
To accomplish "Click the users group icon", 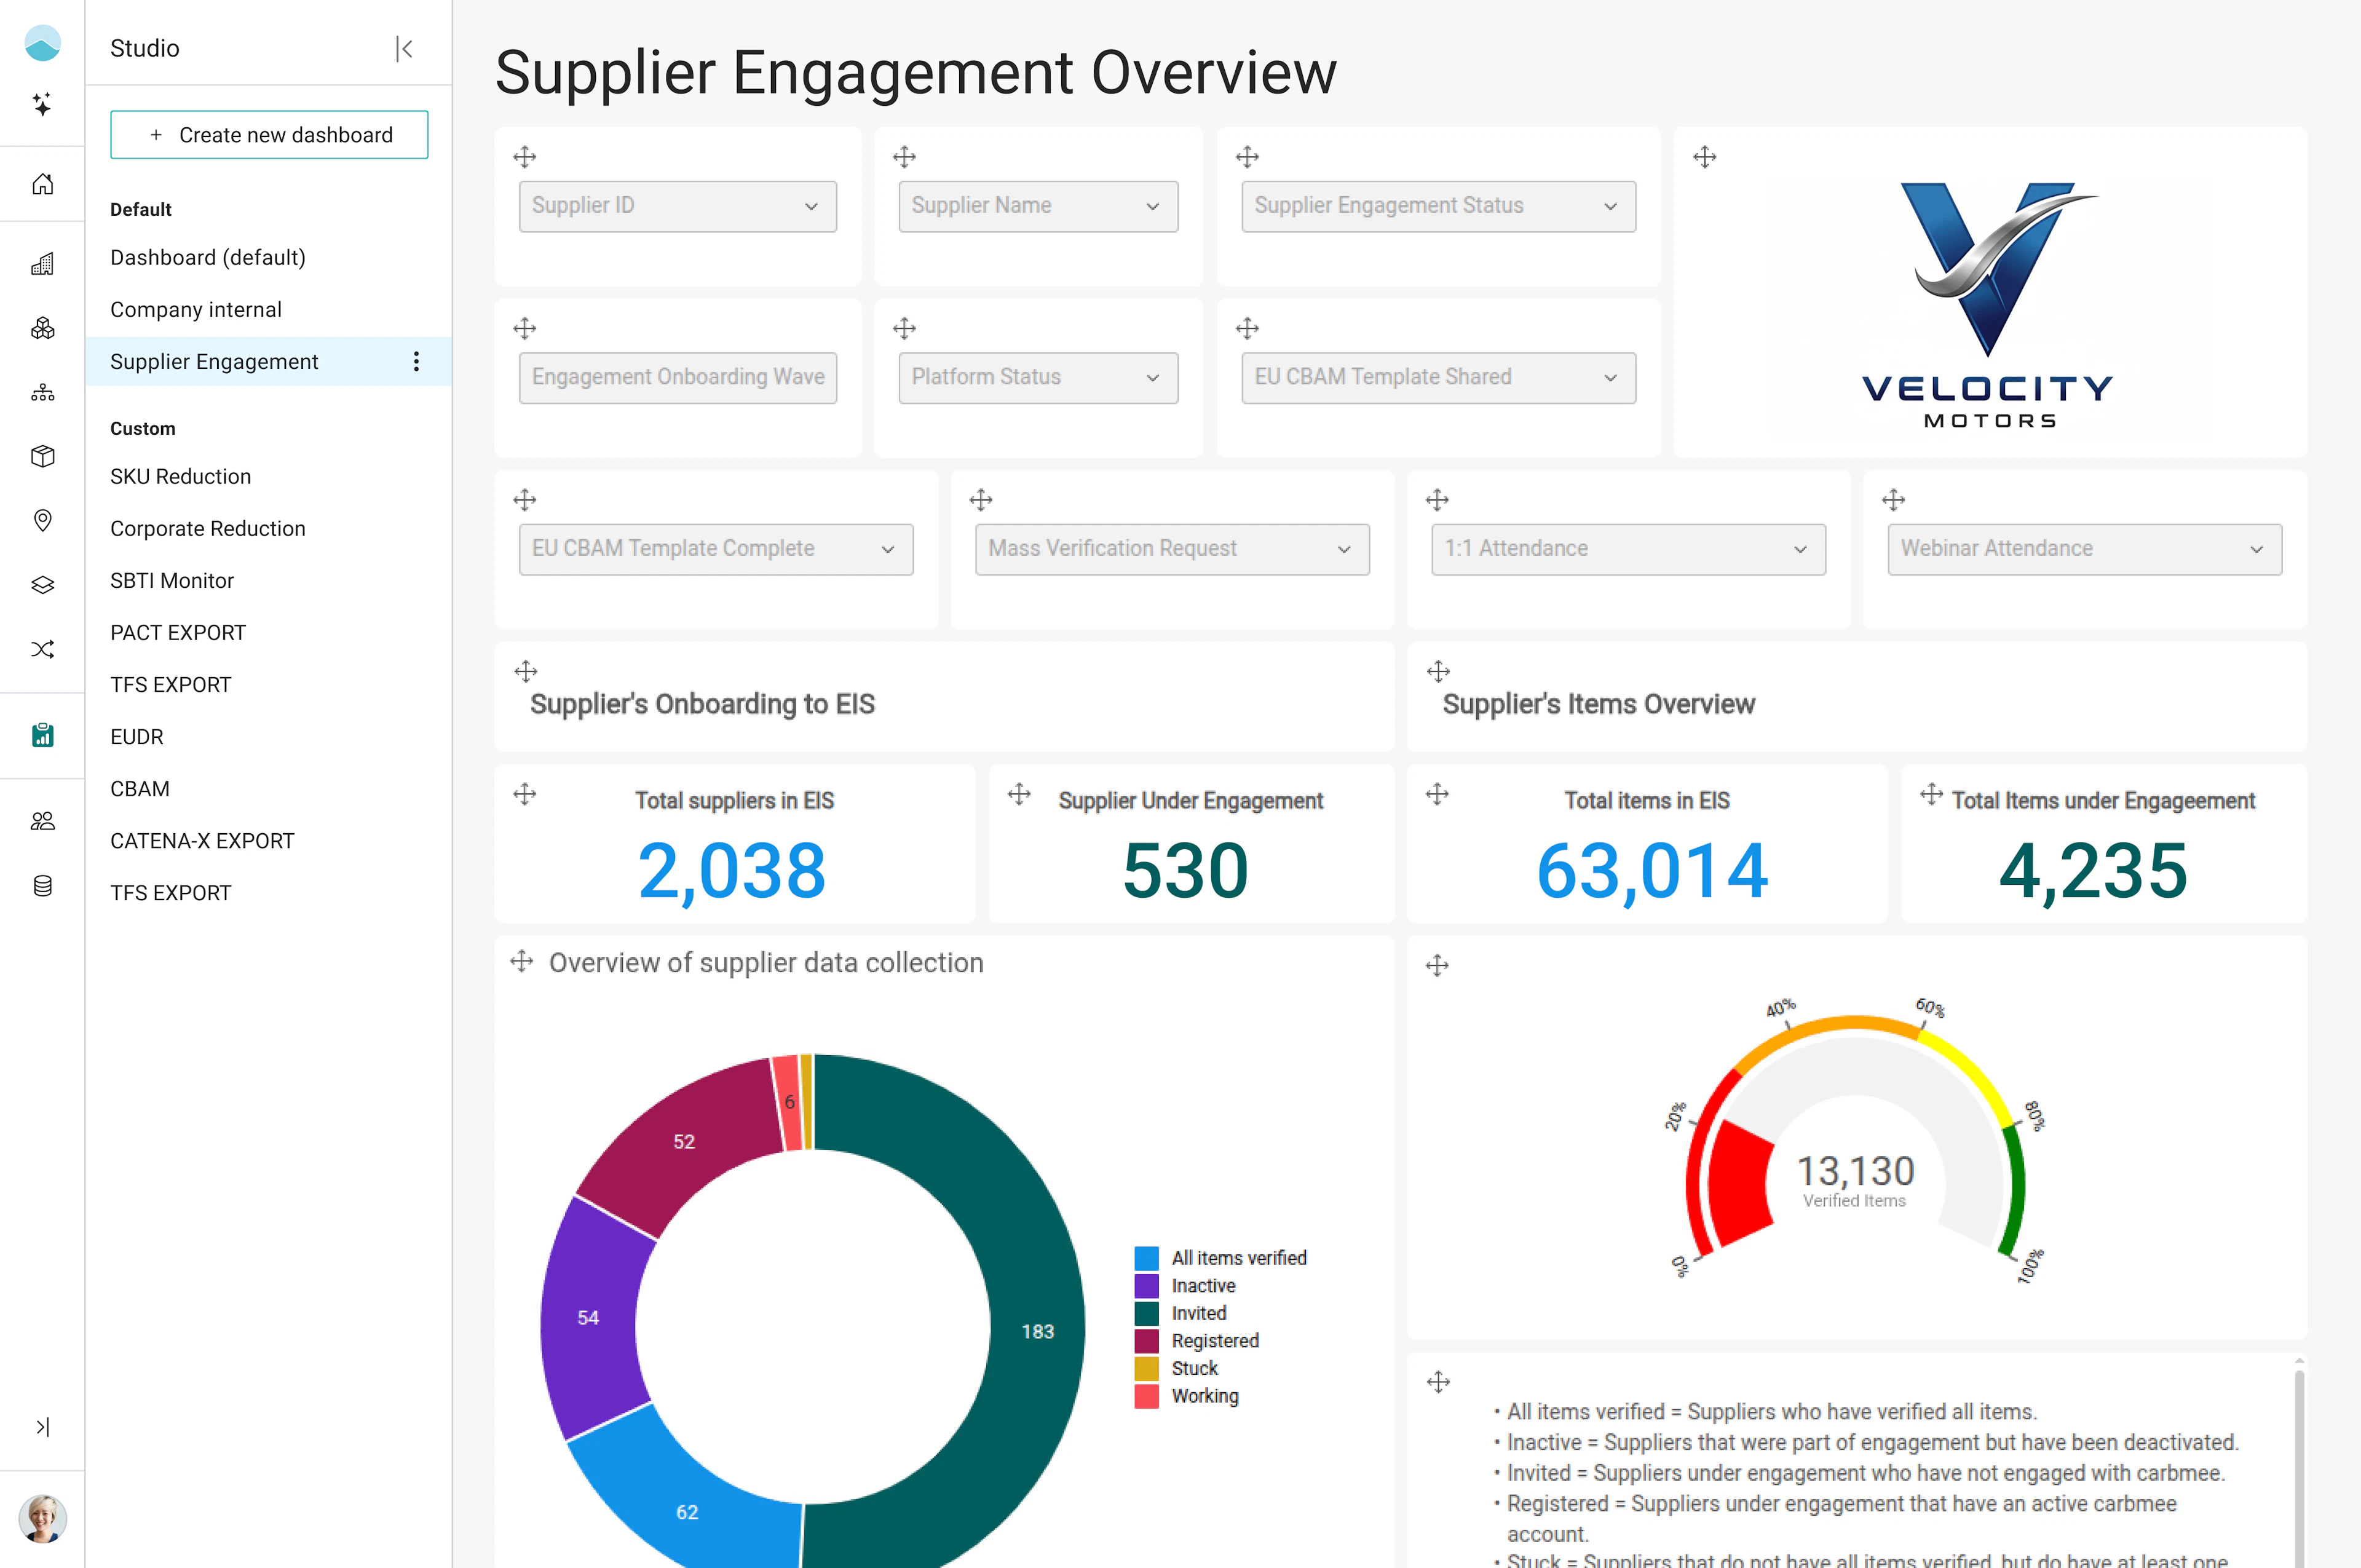I will coord(42,821).
